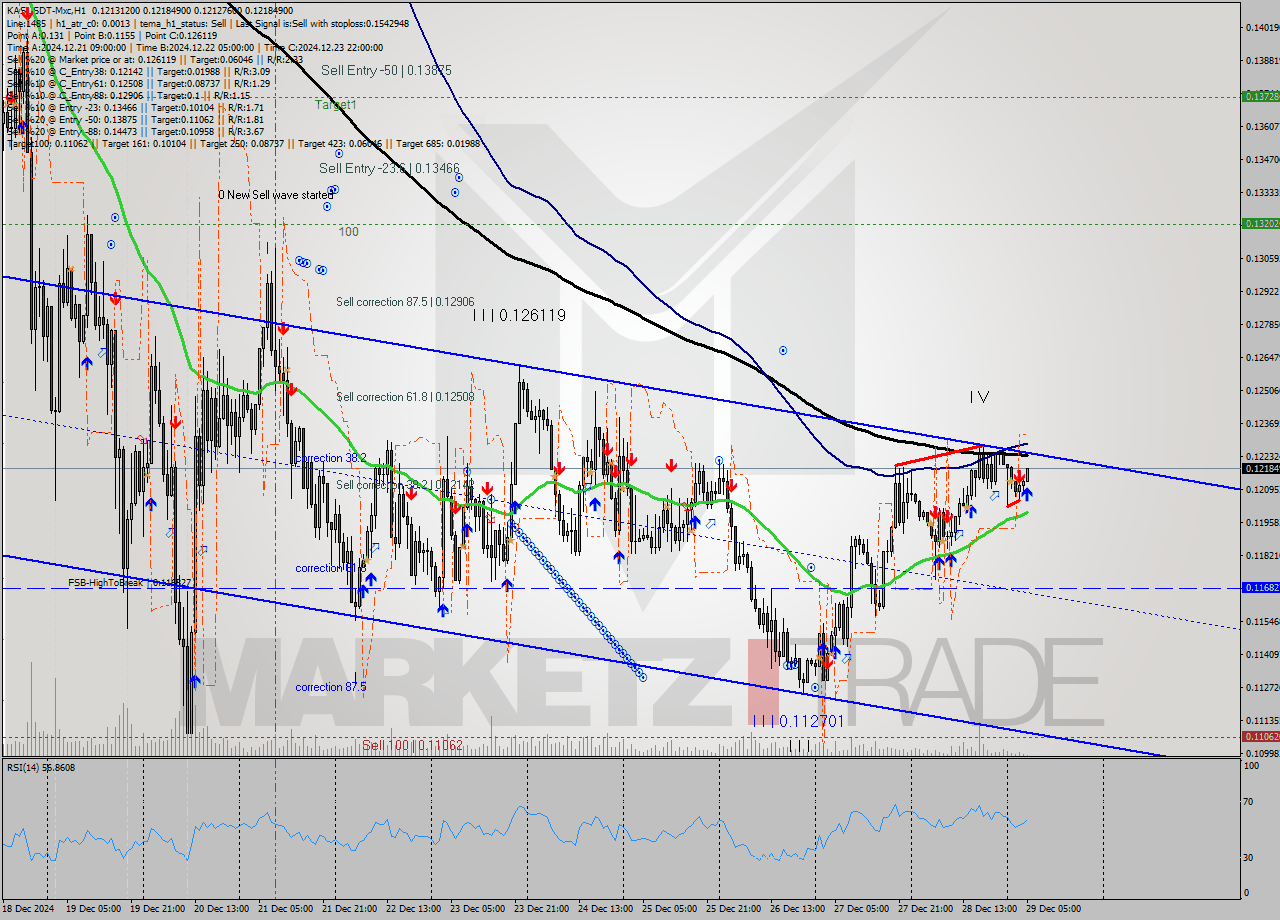Viewport: 1280px width, 920px height.
Task: Click the green 0.13202 price tag
Action: tap(1260, 224)
